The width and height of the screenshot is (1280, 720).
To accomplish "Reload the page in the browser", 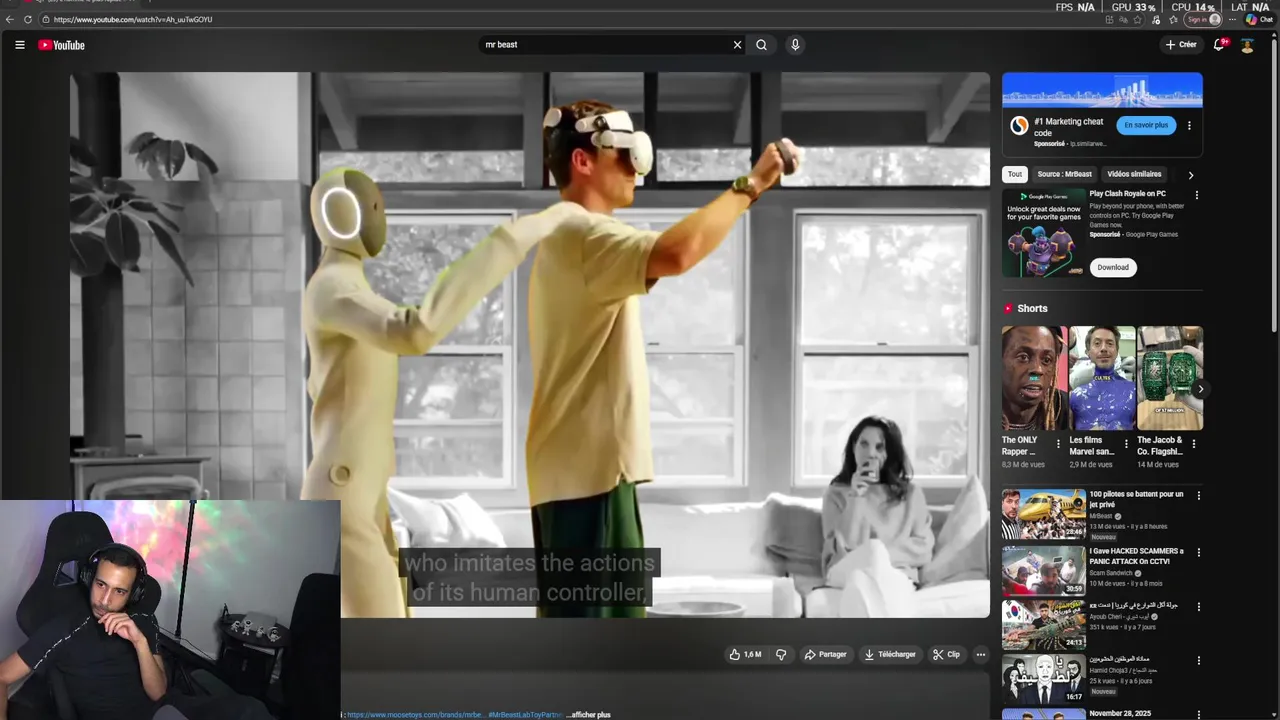I will (x=27, y=19).
